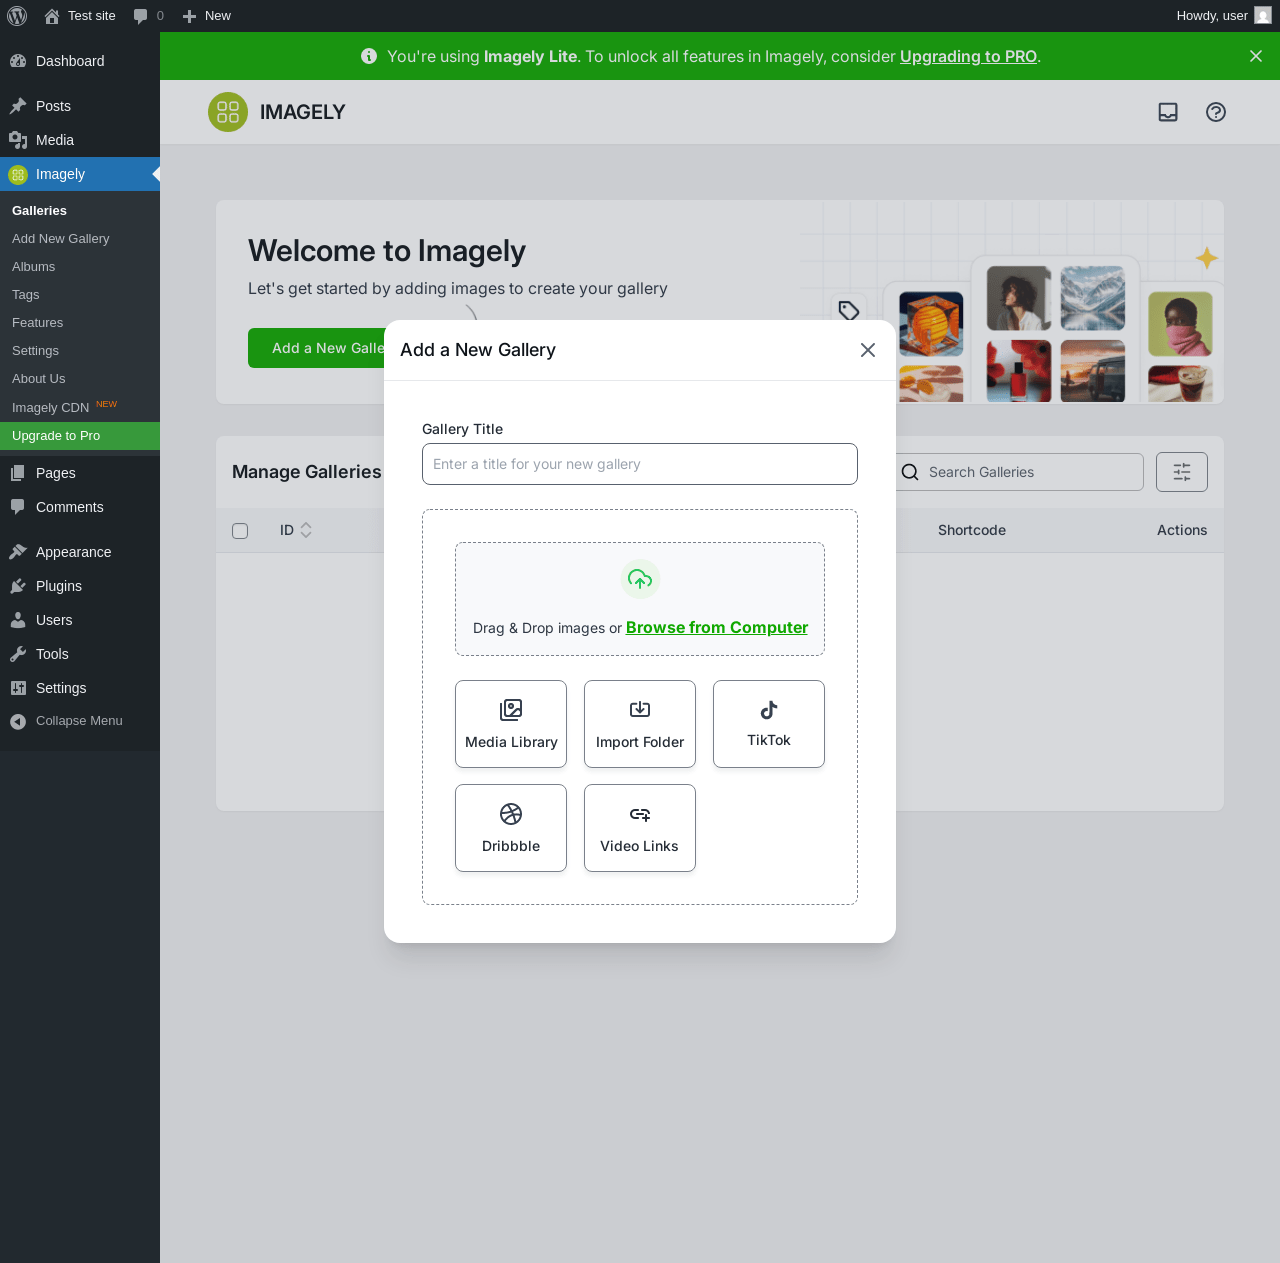Focus the Gallery Title input field

pos(640,464)
